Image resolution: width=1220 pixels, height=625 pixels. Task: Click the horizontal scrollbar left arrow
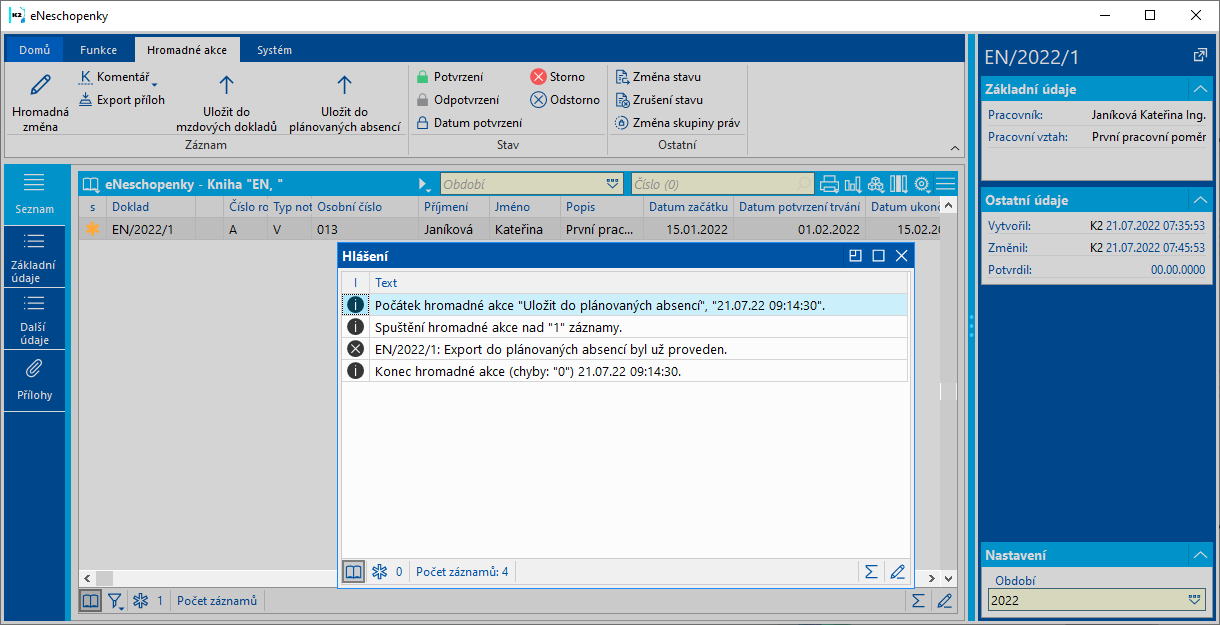click(x=87, y=578)
